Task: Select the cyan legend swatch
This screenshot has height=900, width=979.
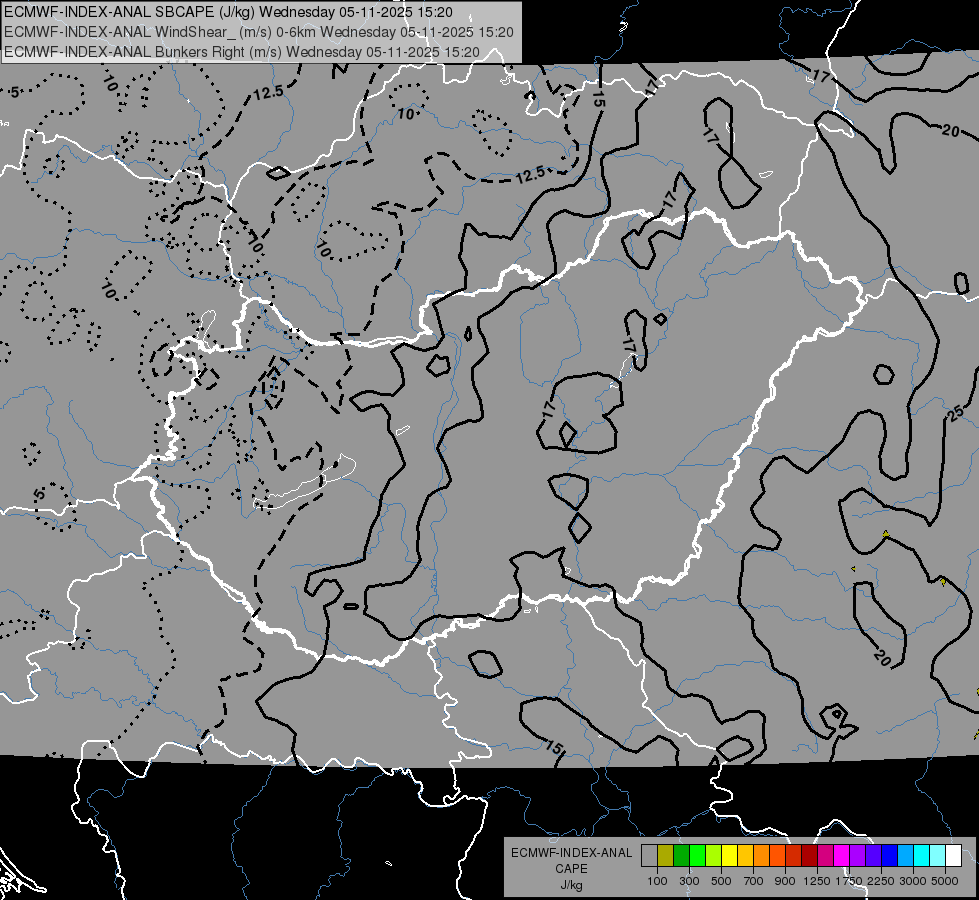Action: pyautogui.click(x=922, y=856)
